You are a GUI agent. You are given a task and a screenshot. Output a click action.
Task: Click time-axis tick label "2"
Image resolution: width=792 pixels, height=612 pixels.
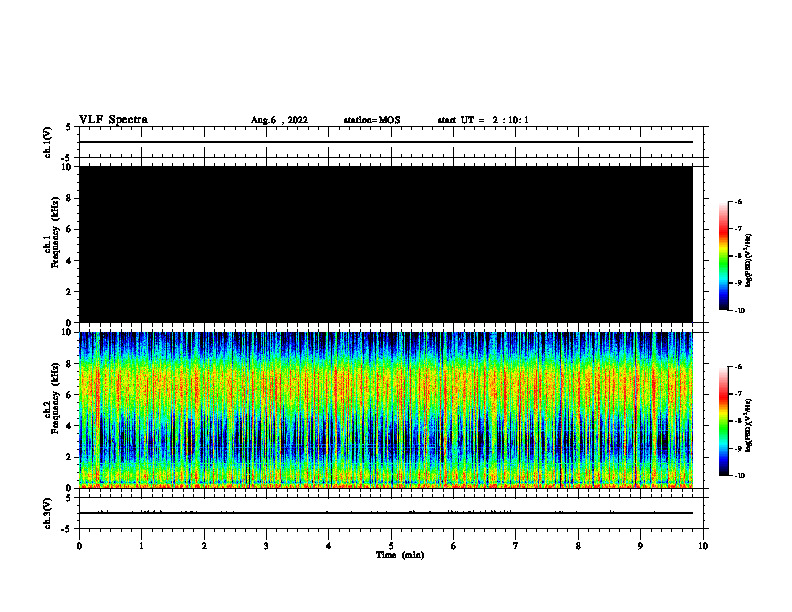pos(204,546)
